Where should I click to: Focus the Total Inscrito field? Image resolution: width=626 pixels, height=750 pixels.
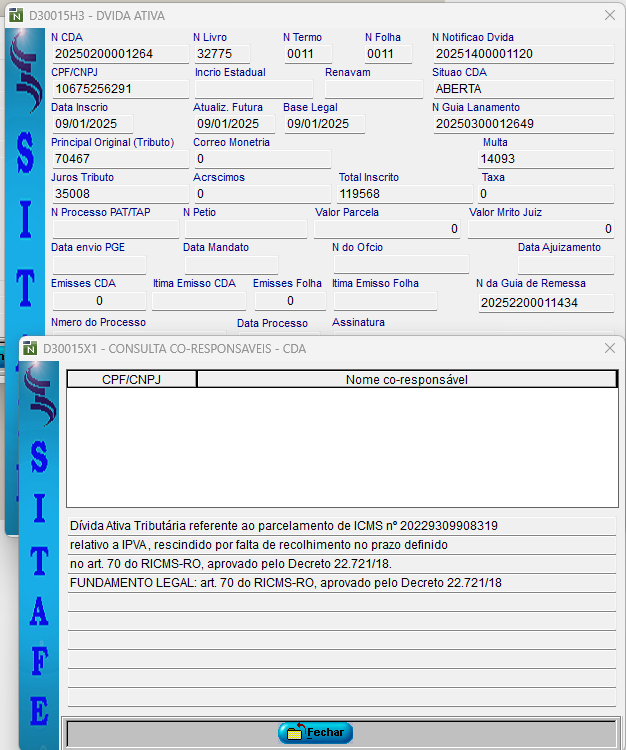pyautogui.click(x=398, y=194)
